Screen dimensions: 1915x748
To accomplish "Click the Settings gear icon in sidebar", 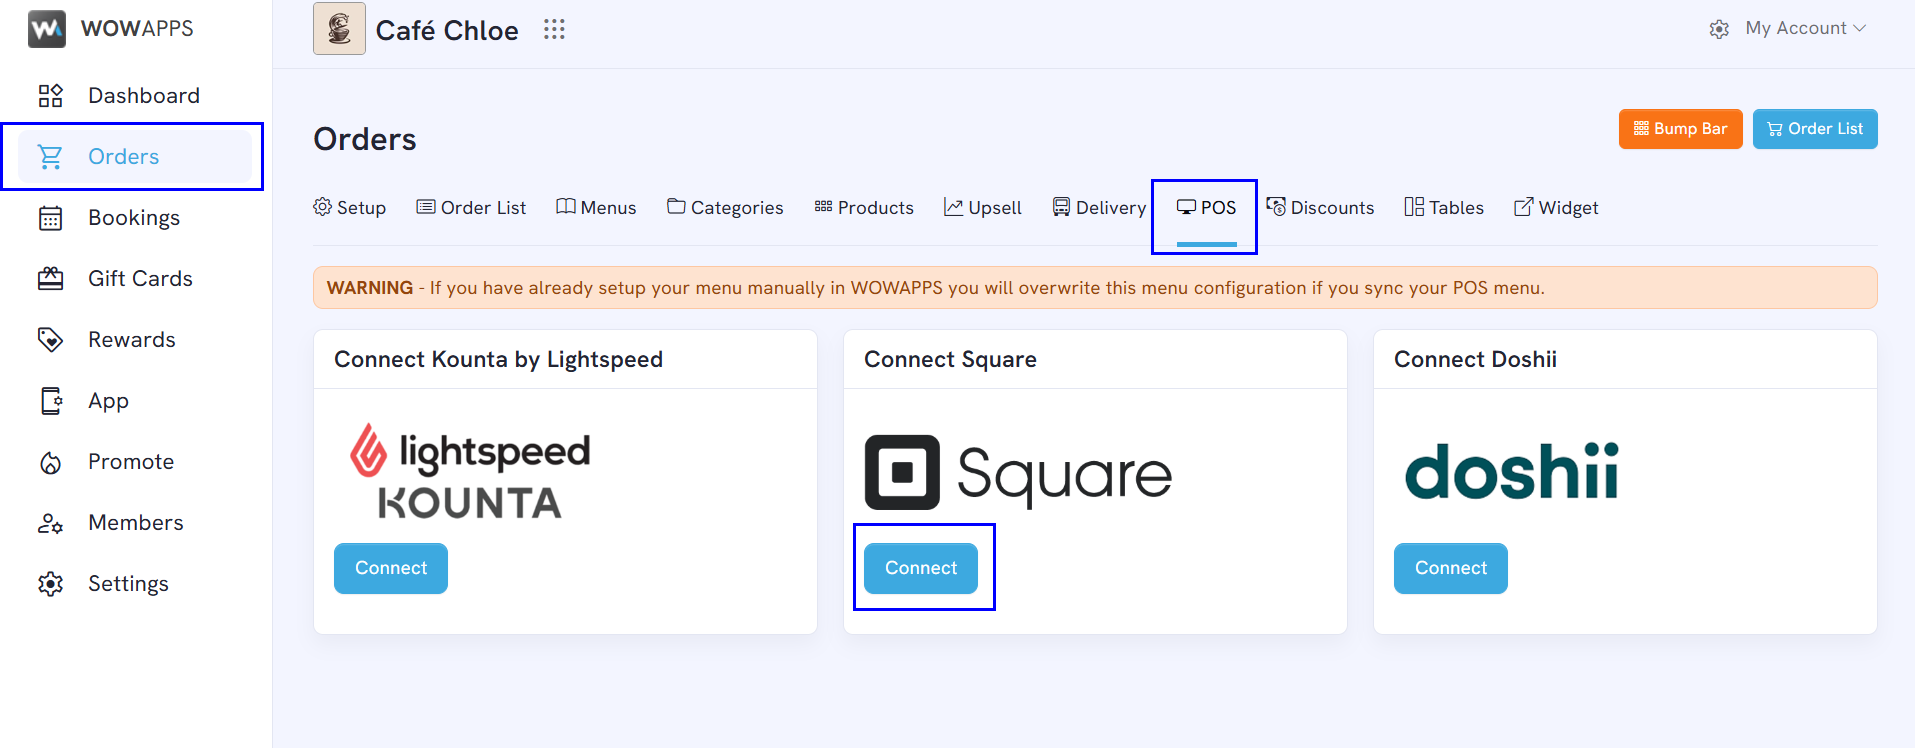I will (x=50, y=584).
